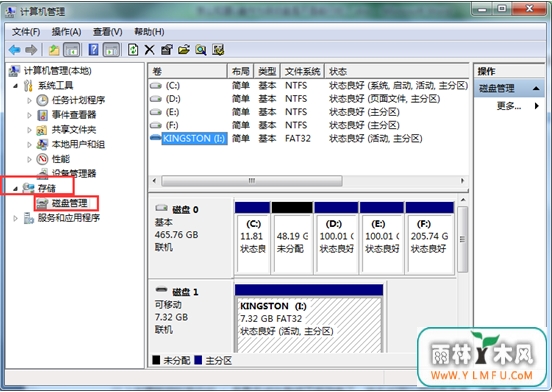This screenshot has height=392, width=552.
Task: Sort by the 文件系统 column header
Action: click(x=302, y=71)
